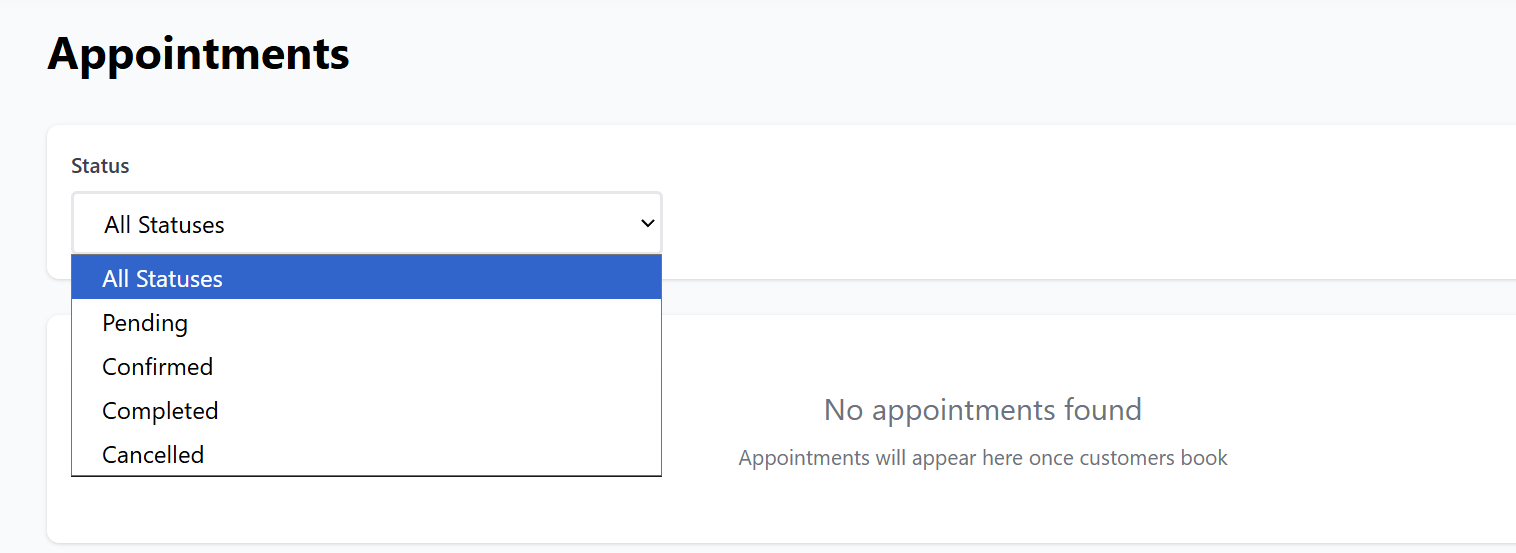Click the Status field label
The width and height of the screenshot is (1516, 553).
click(x=100, y=166)
